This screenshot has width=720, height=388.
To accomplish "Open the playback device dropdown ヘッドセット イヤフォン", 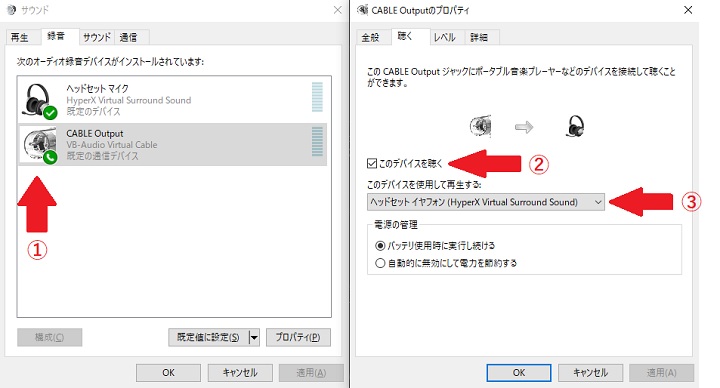I will (486, 202).
